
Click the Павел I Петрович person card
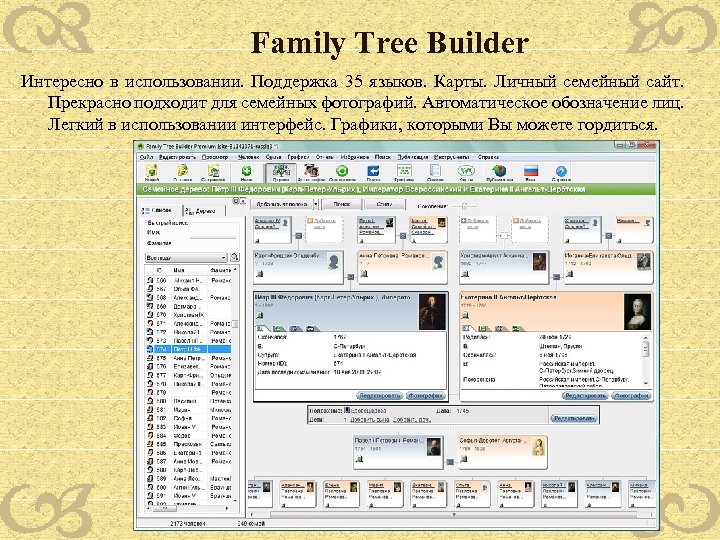pos(398,452)
